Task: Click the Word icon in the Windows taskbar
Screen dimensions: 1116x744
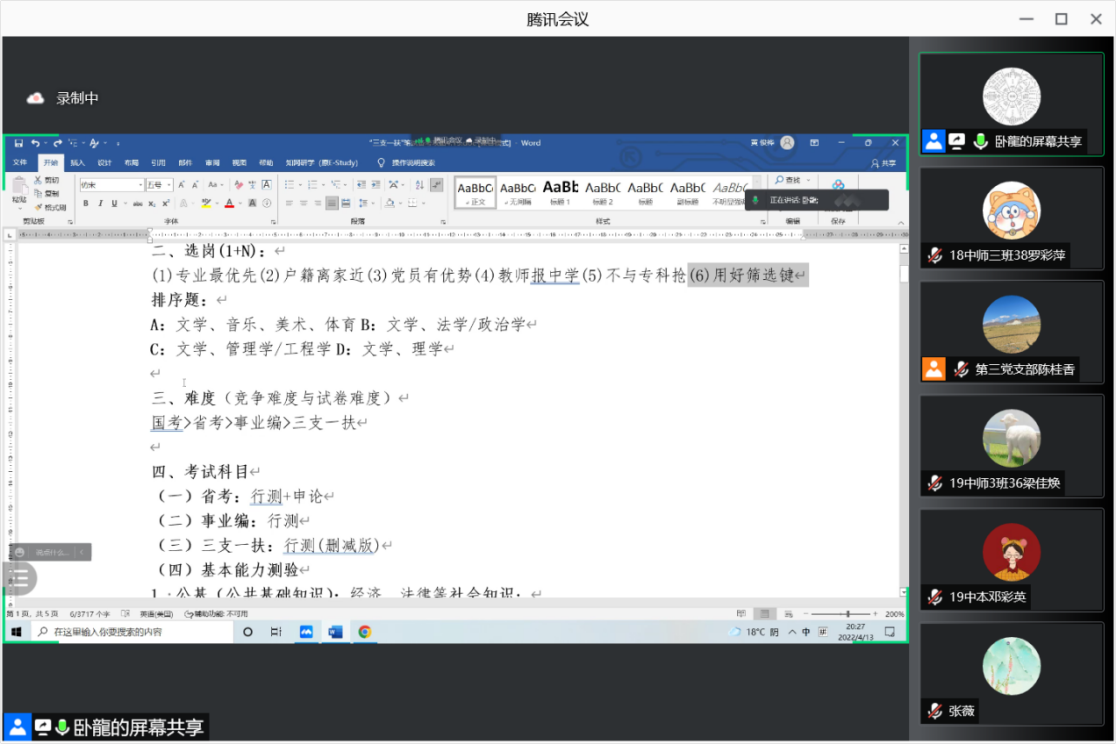Action: pos(336,632)
